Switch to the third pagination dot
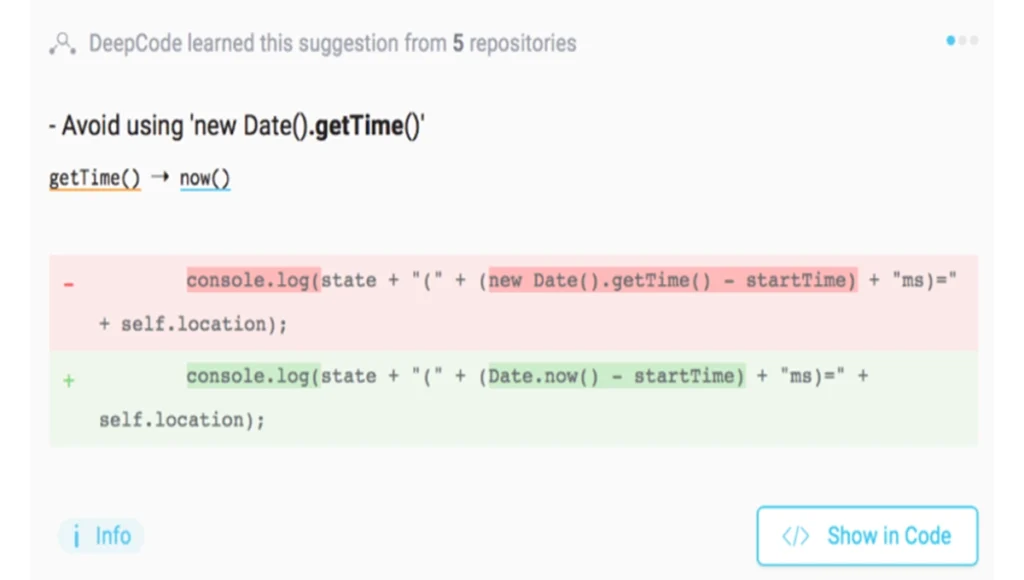 (x=974, y=40)
